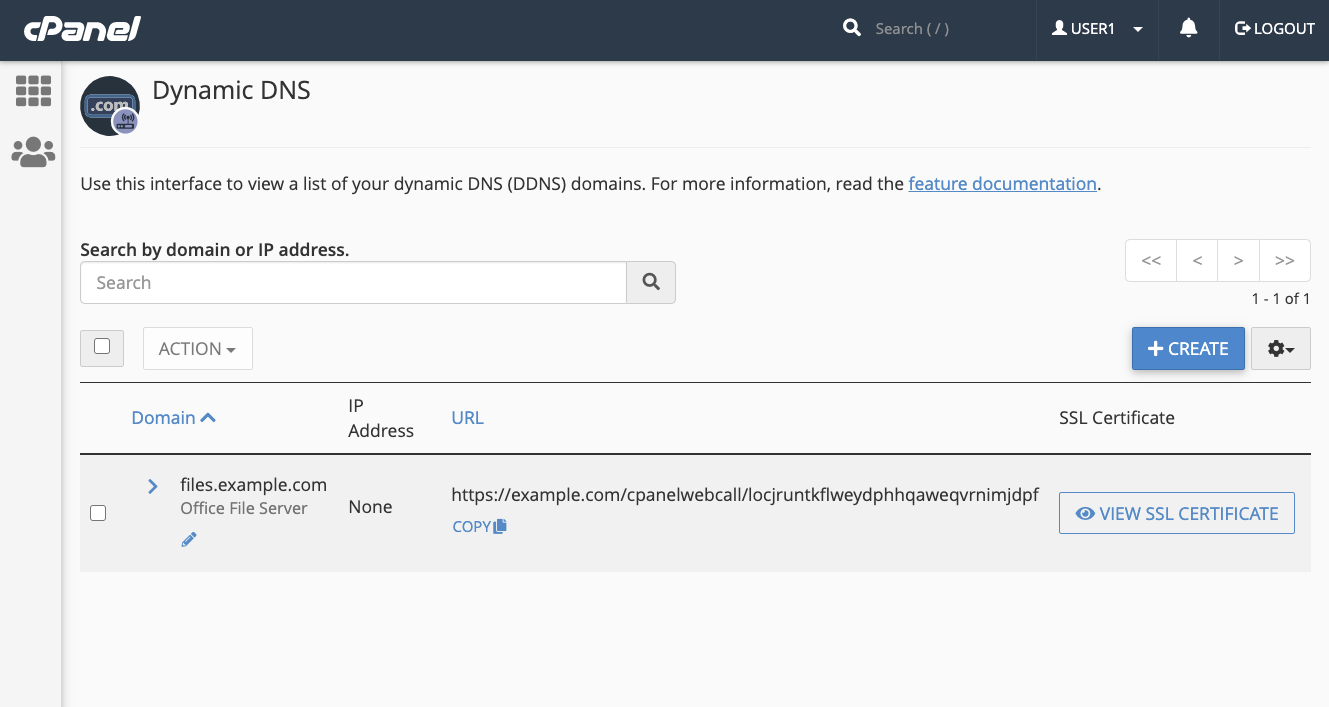Open the feature documentation link
The width and height of the screenshot is (1329, 707).
click(x=1002, y=183)
